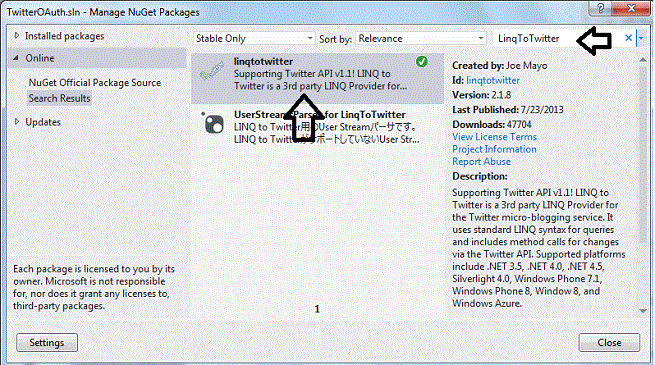Expand the Updates section
Viewport: 655px width, 365px height.
(x=17, y=122)
